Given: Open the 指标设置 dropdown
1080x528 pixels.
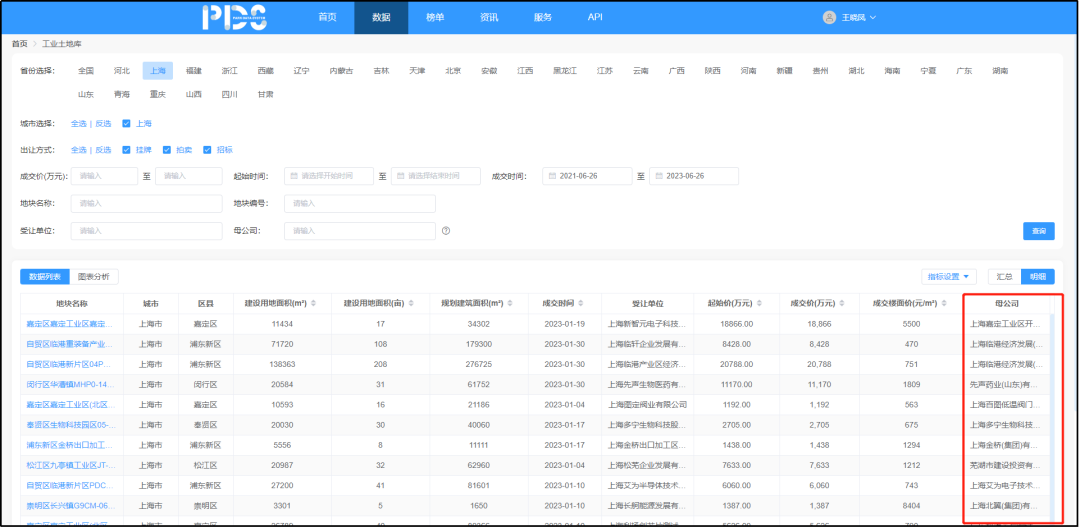Looking at the screenshot, I should pos(949,277).
